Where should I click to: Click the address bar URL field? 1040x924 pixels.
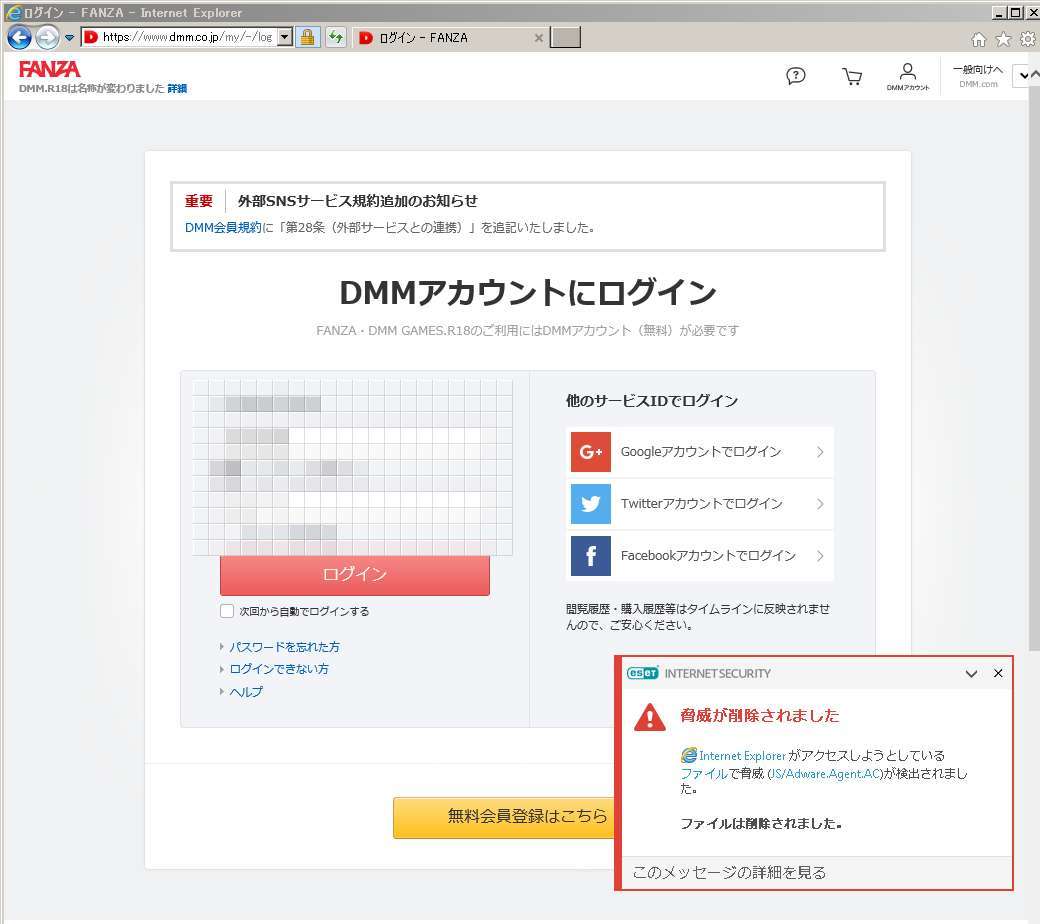point(187,37)
